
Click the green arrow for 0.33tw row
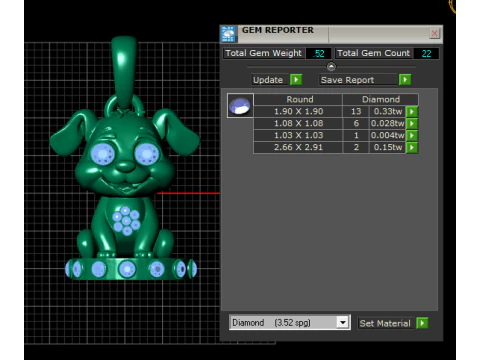pos(412,111)
